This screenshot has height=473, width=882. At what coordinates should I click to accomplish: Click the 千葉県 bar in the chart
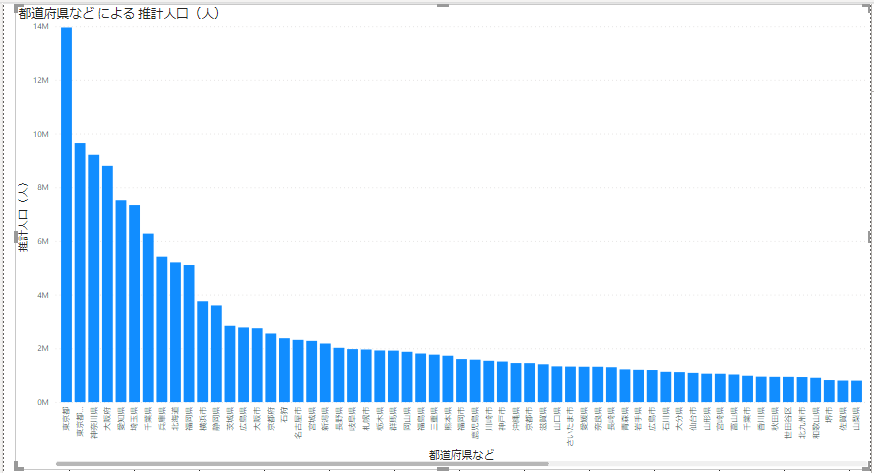coord(148,318)
